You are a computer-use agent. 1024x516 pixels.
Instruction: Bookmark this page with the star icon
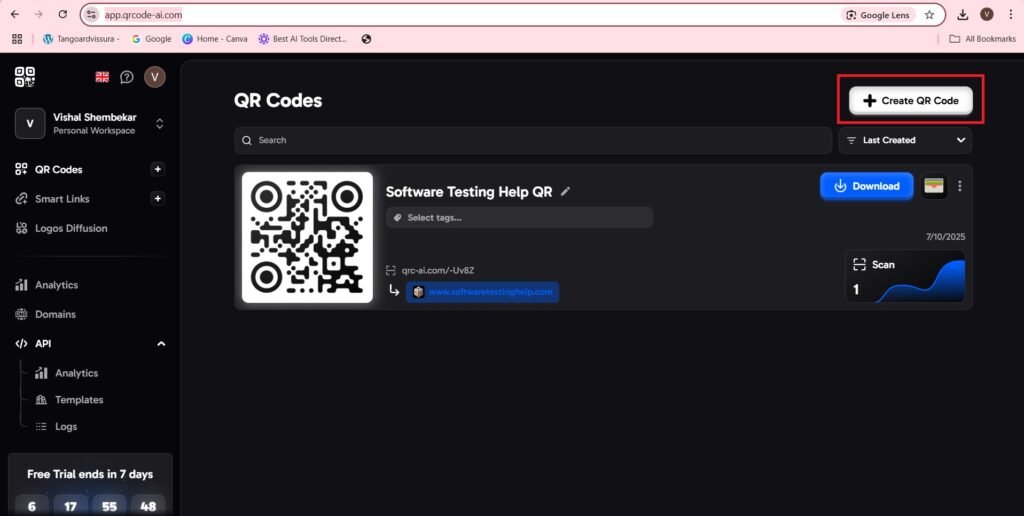(929, 15)
